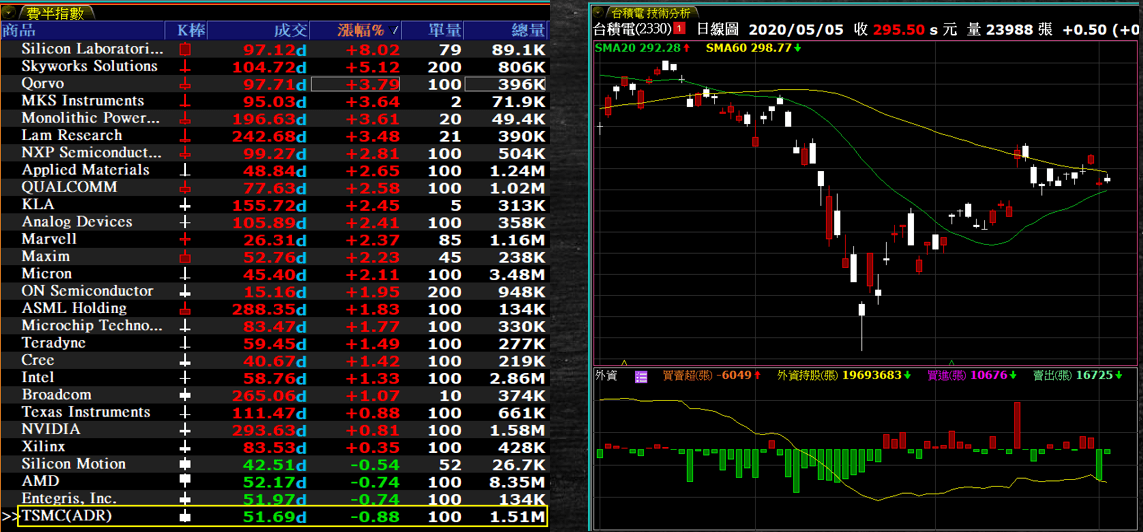Click the K-bar icon for ON Semiconductor
This screenshot has height=532, width=1143.
(x=185, y=292)
